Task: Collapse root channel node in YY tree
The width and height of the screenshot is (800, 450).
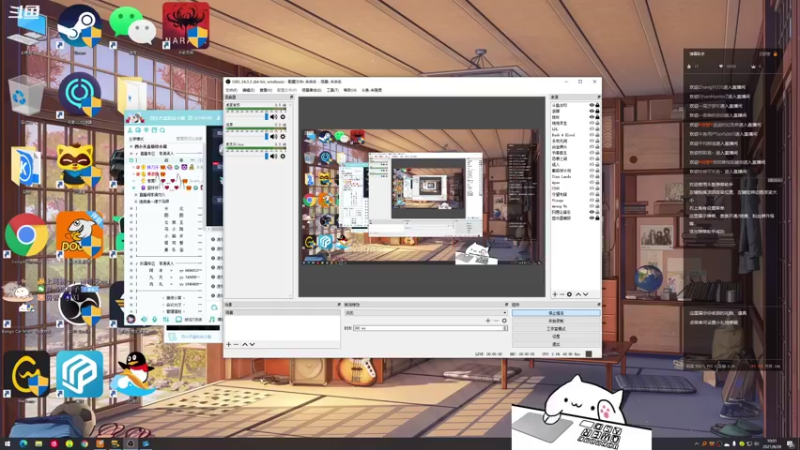Action: click(131, 146)
